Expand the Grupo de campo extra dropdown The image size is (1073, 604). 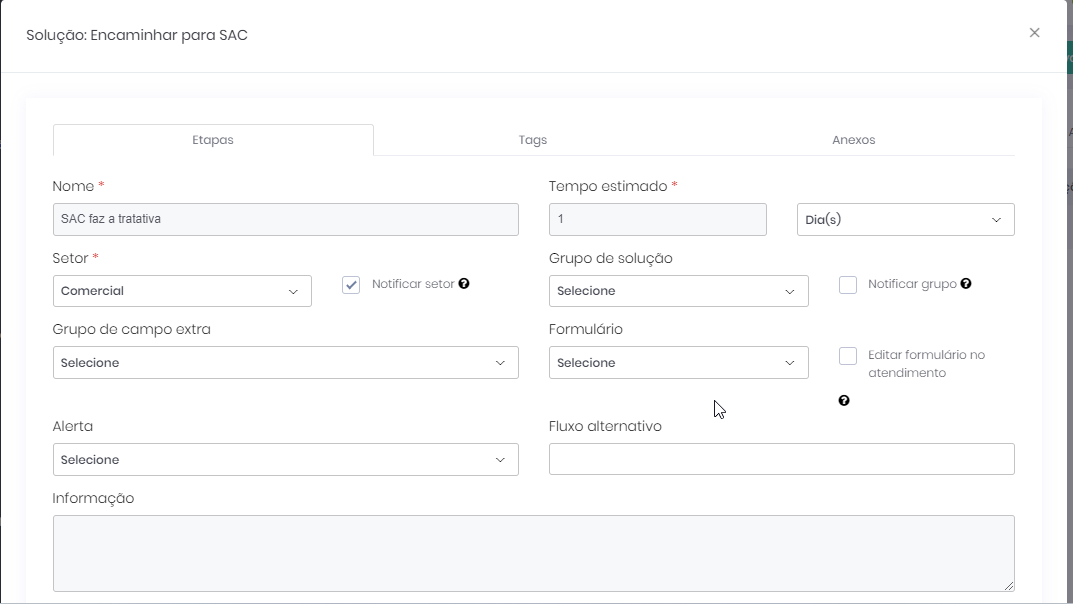pos(285,363)
